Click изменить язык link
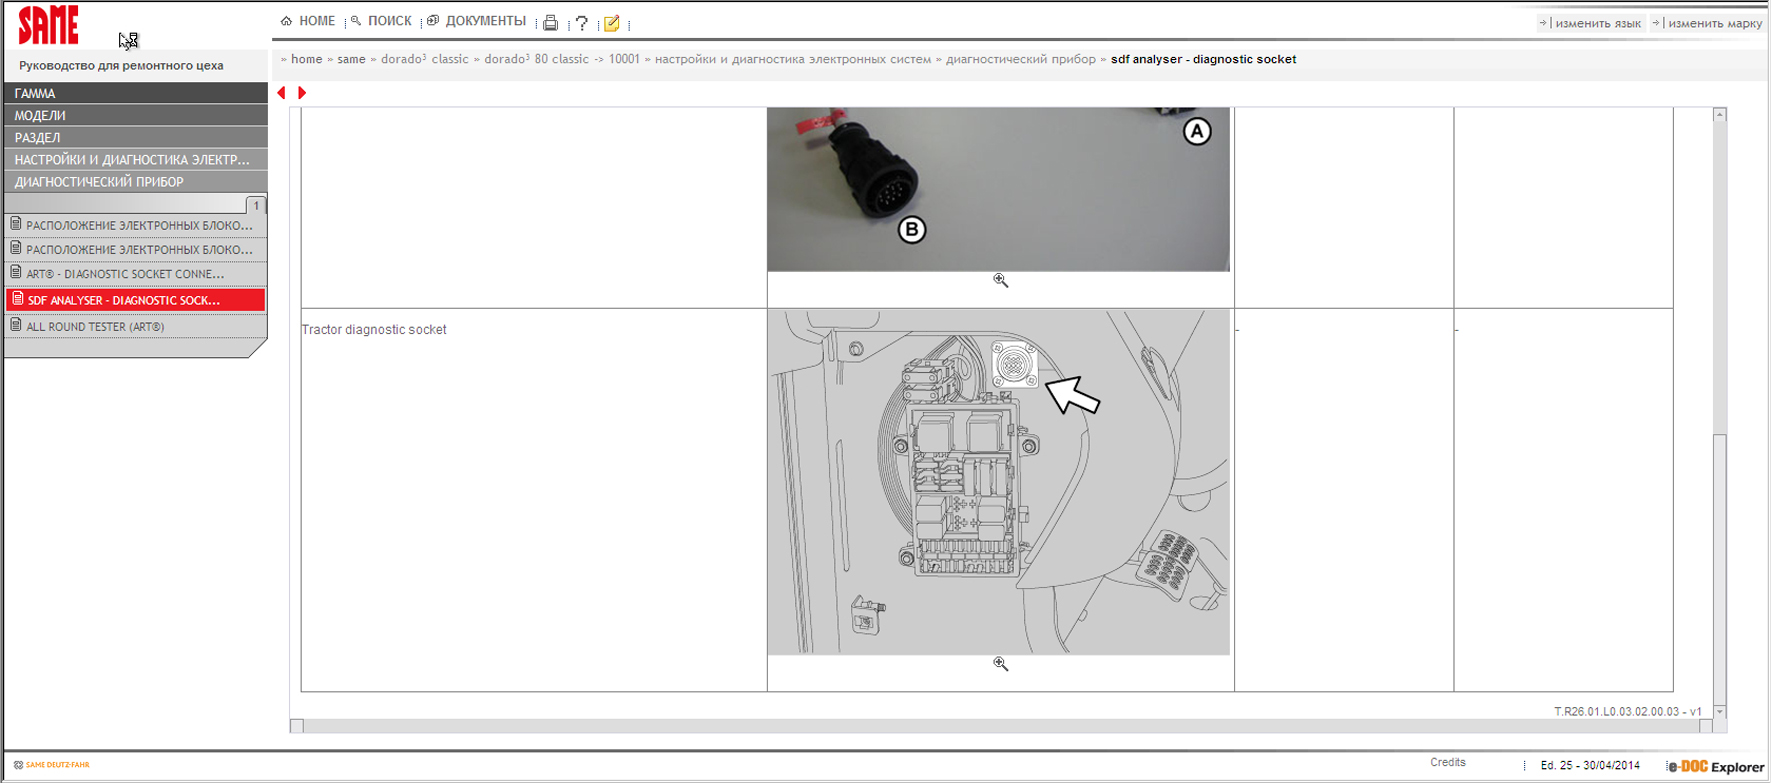 [1597, 23]
